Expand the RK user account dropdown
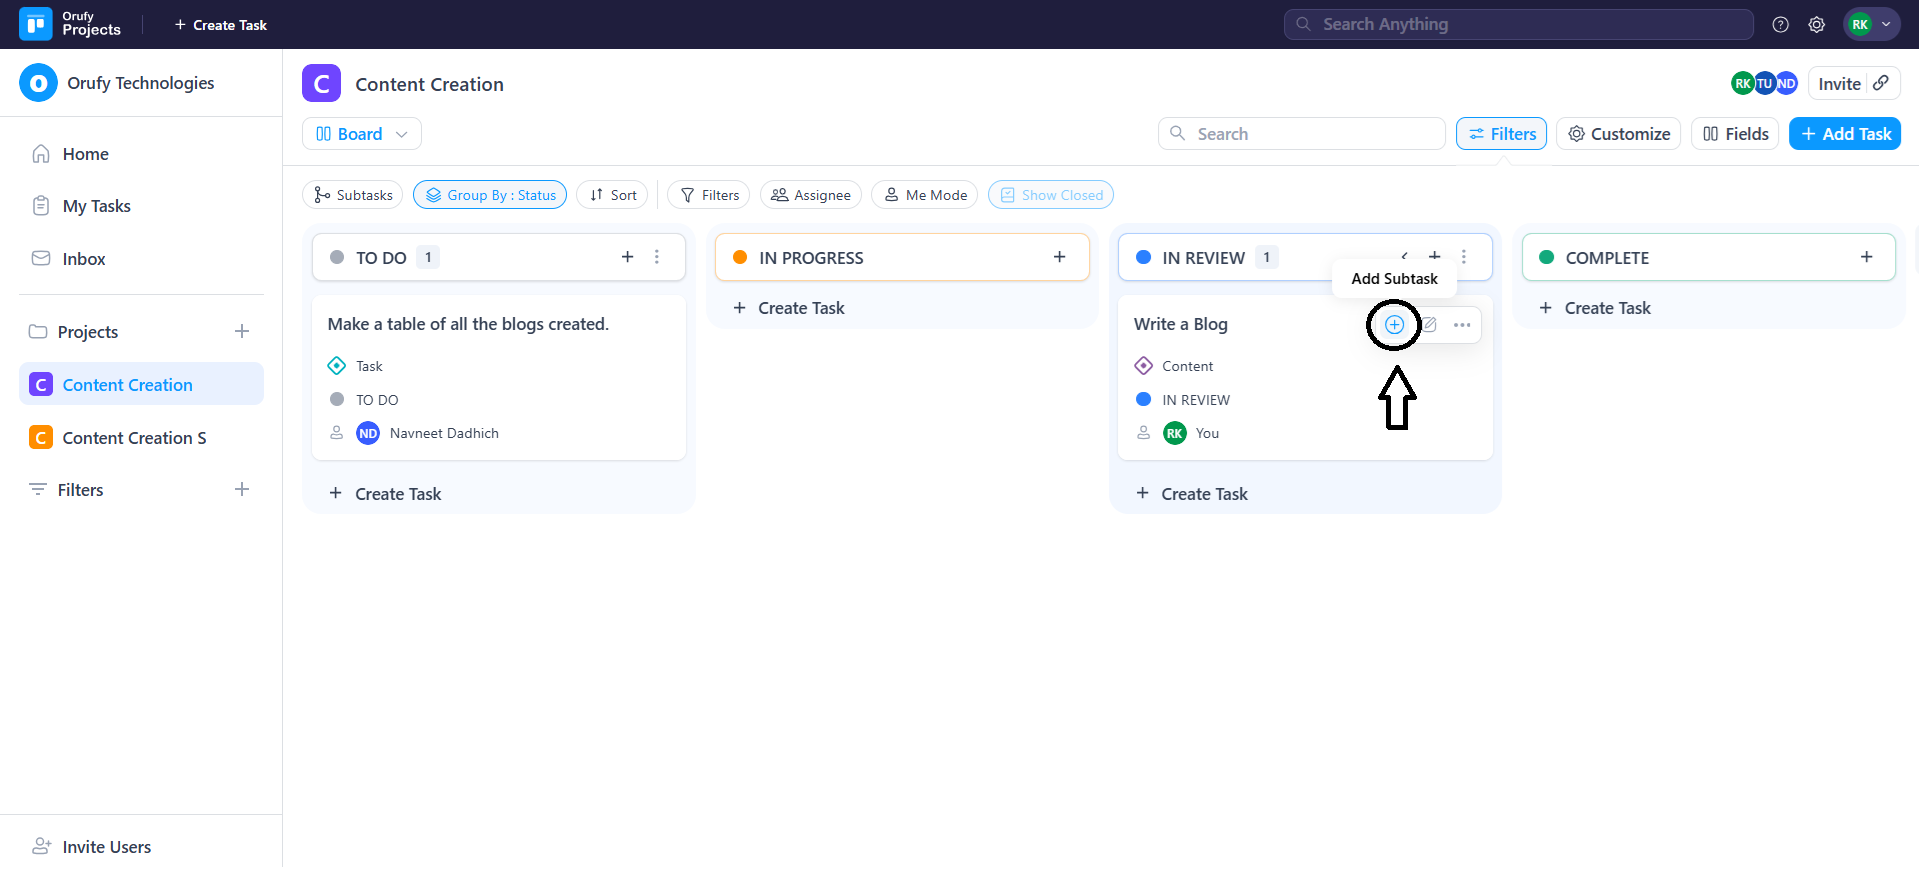1919x872 pixels. pyautogui.click(x=1871, y=25)
